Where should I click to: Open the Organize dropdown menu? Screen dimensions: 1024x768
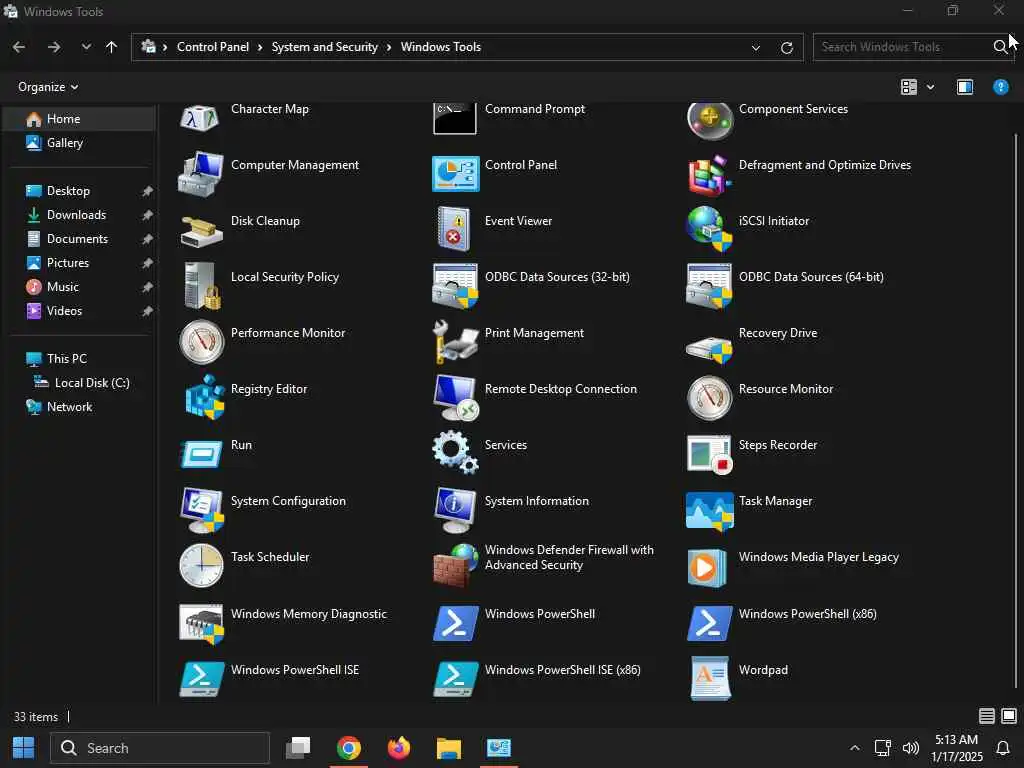pos(48,87)
